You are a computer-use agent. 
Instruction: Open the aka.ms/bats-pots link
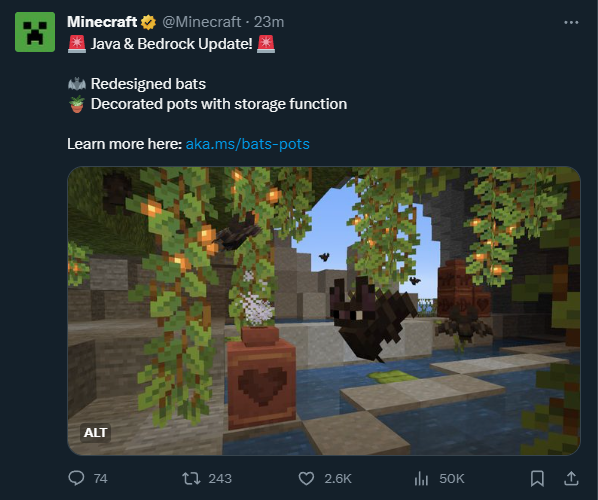(x=248, y=144)
